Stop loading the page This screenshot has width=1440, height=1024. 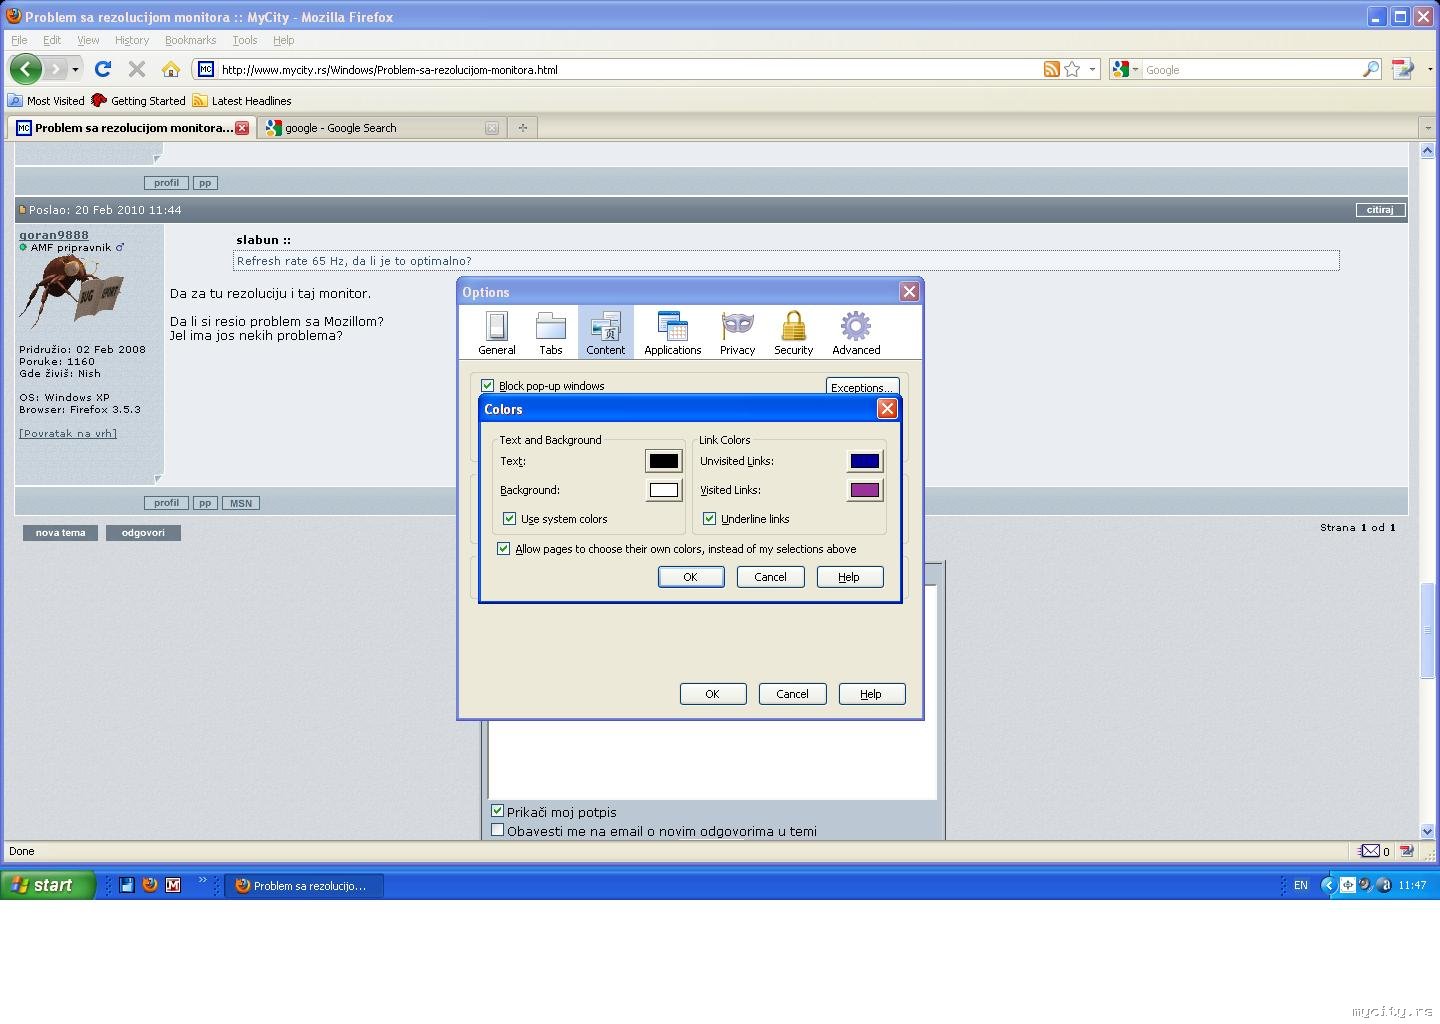137,69
